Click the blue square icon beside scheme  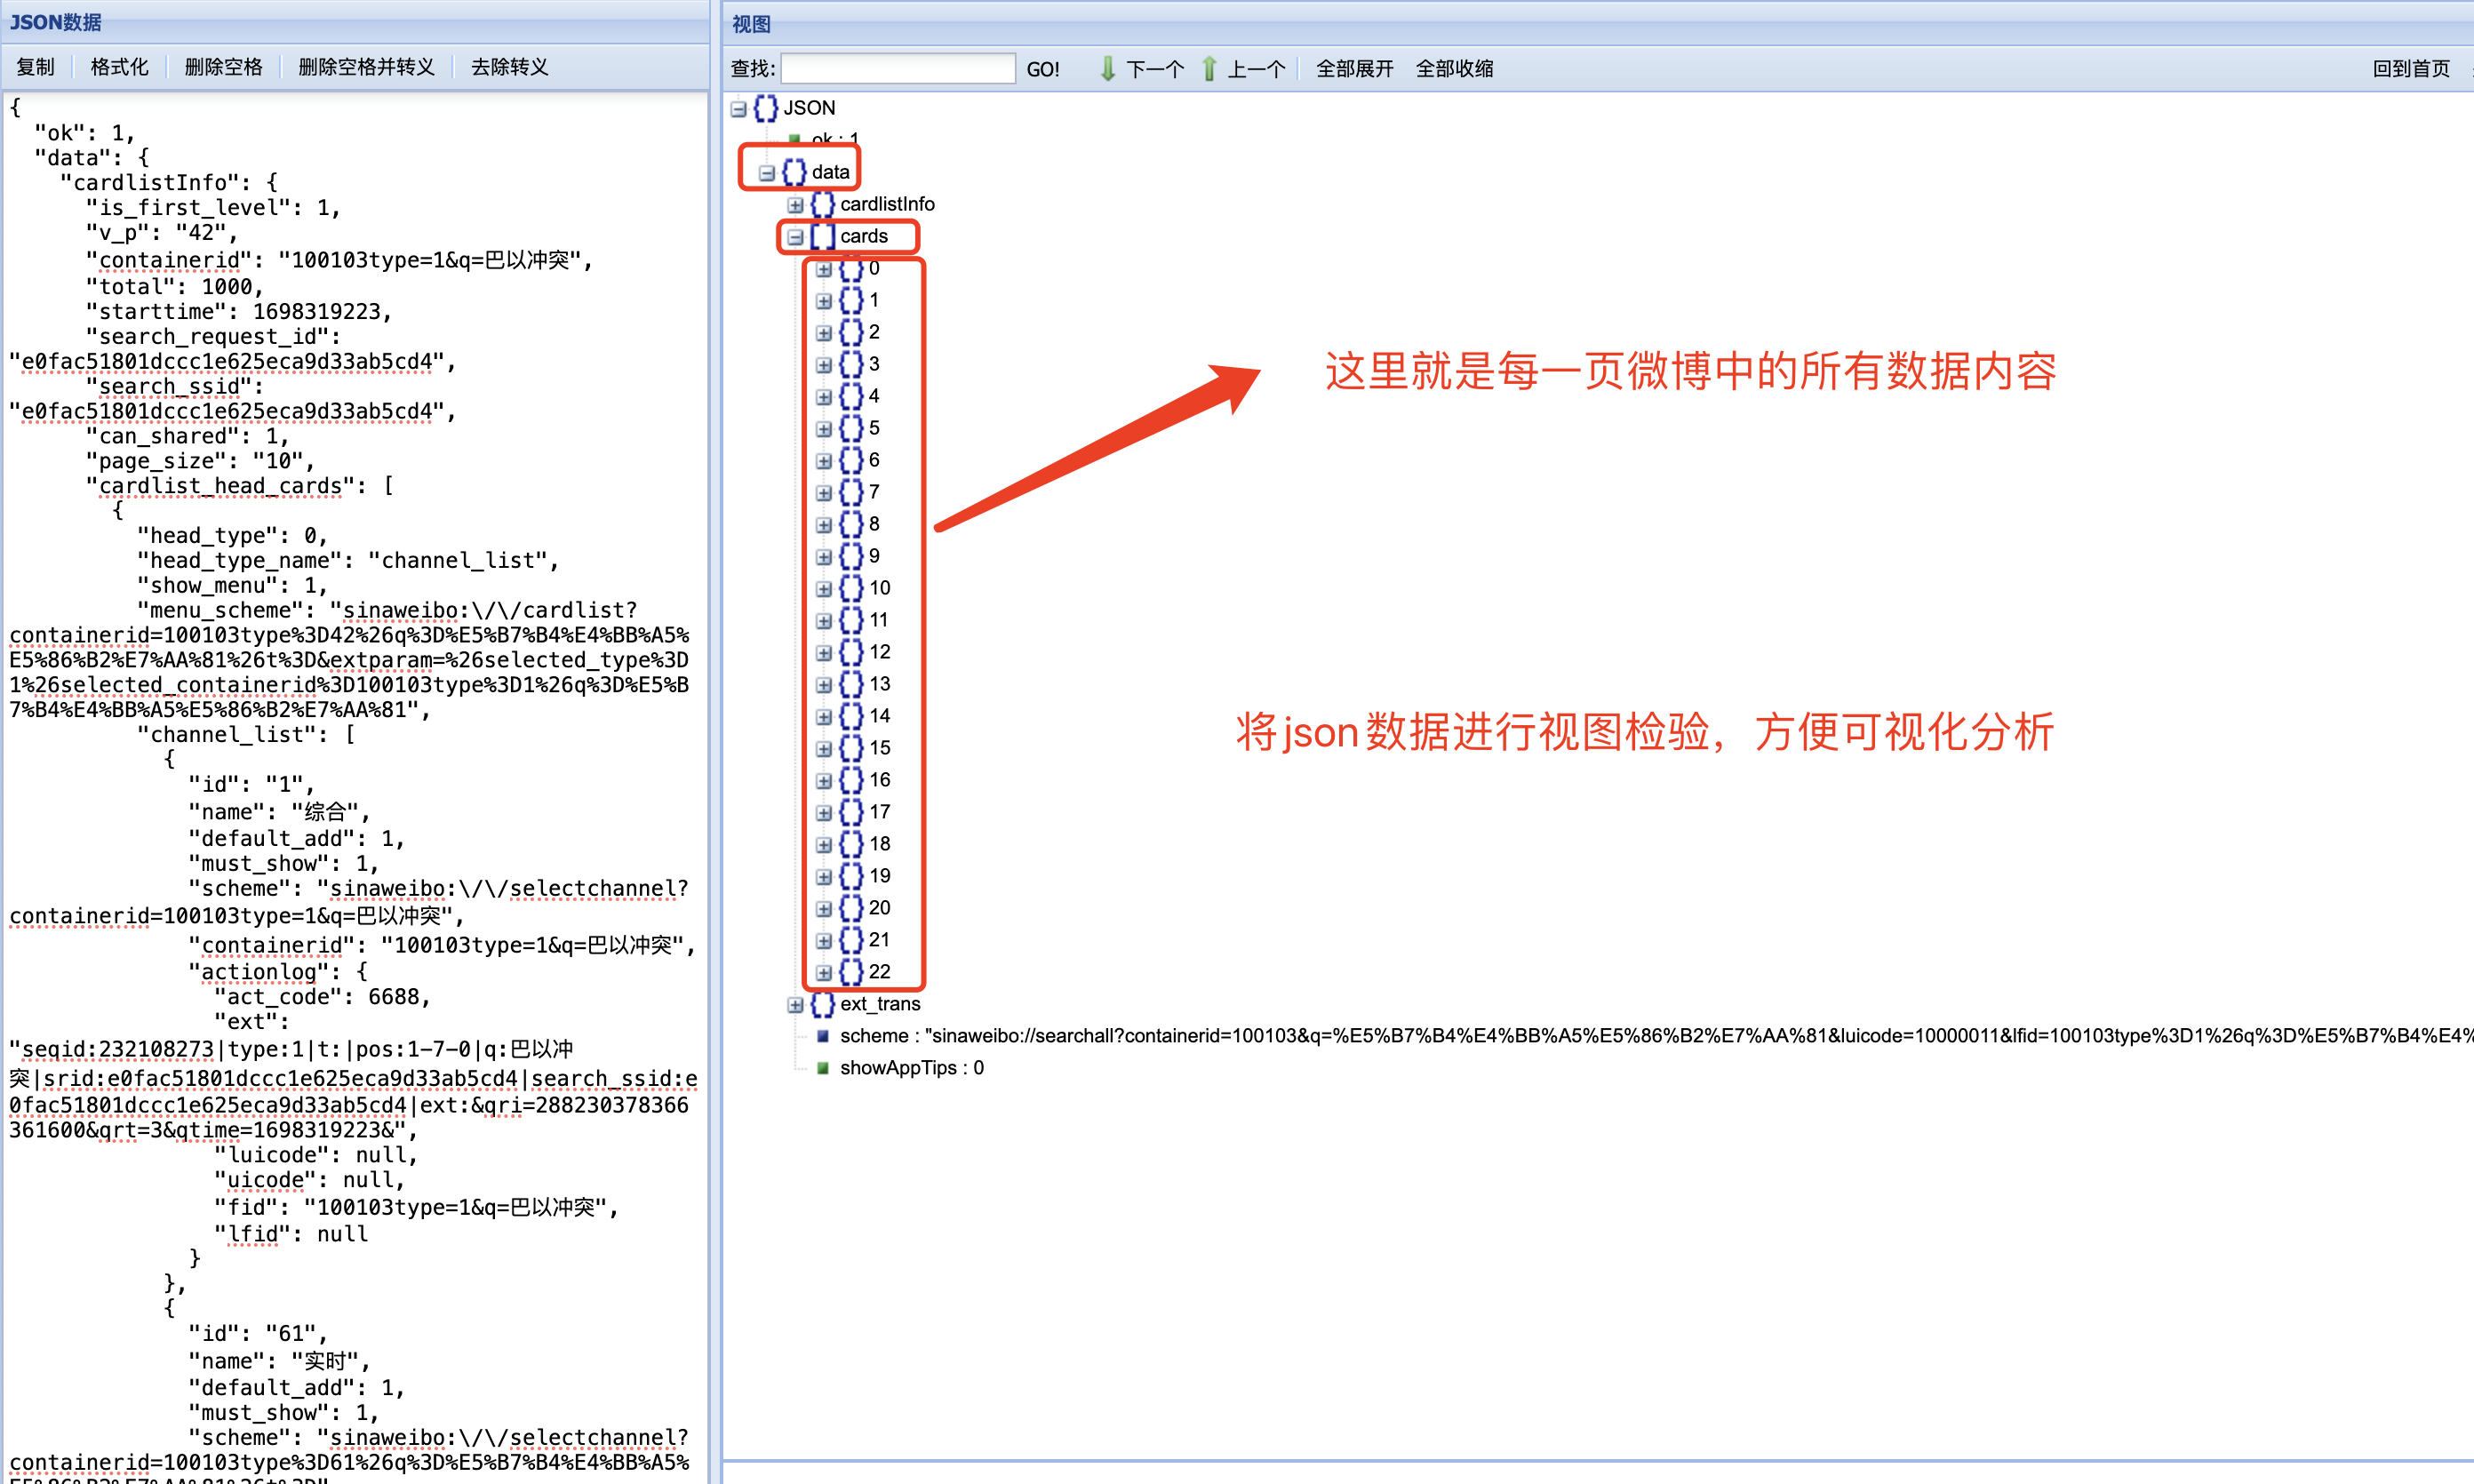click(x=822, y=1036)
